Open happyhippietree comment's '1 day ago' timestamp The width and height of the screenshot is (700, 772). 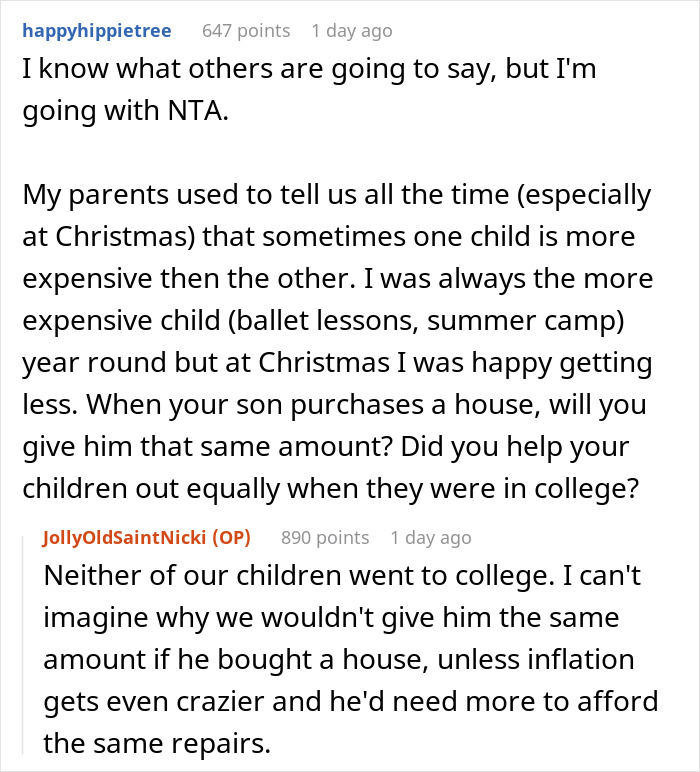[352, 31]
